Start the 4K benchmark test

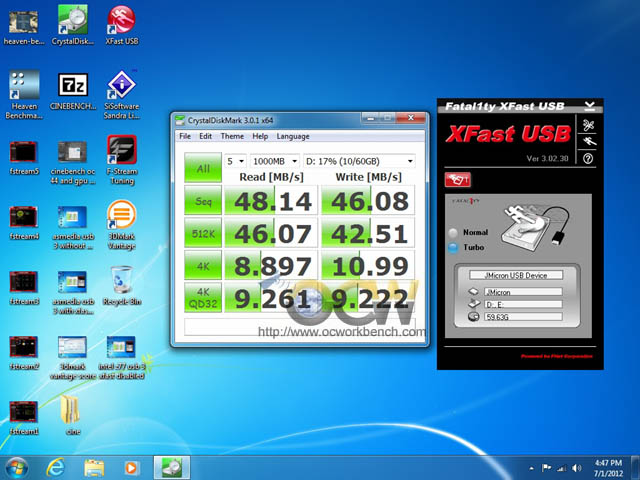pyautogui.click(x=203, y=265)
